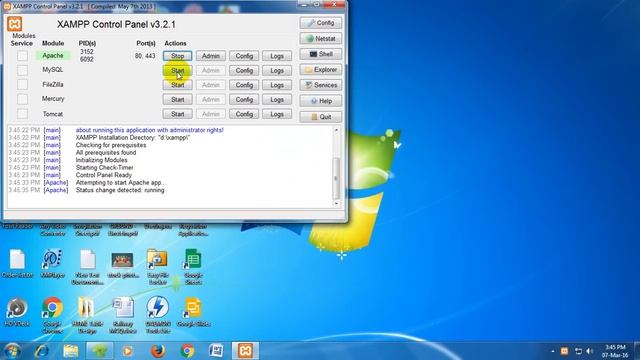640x360 pixels.
Task: Open XAMPP Help
Action: [321, 101]
